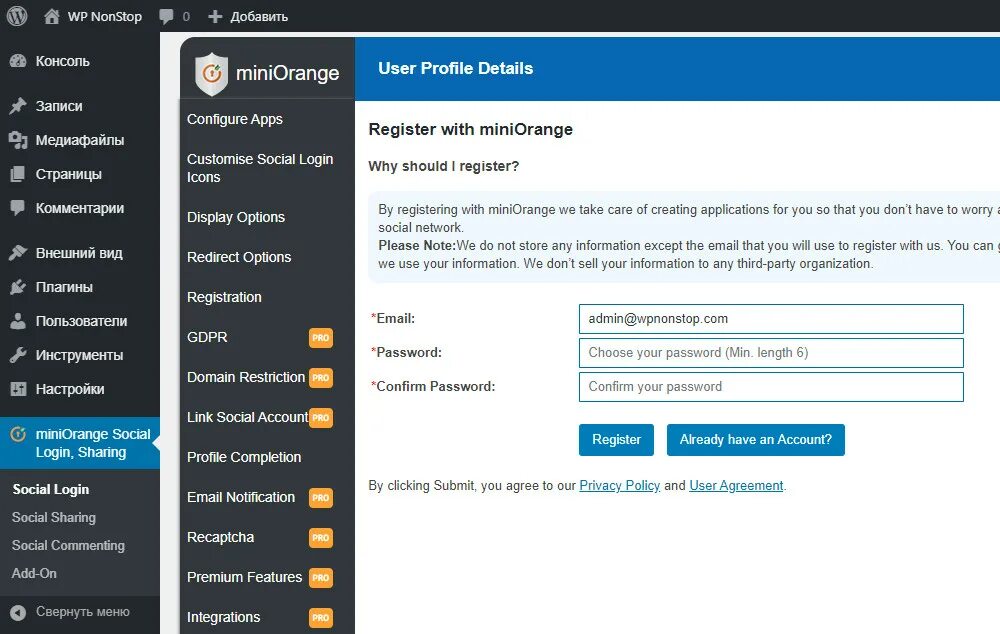This screenshot has width=1000, height=634.
Task: Go to Recaptcha tab
Action: 221,537
